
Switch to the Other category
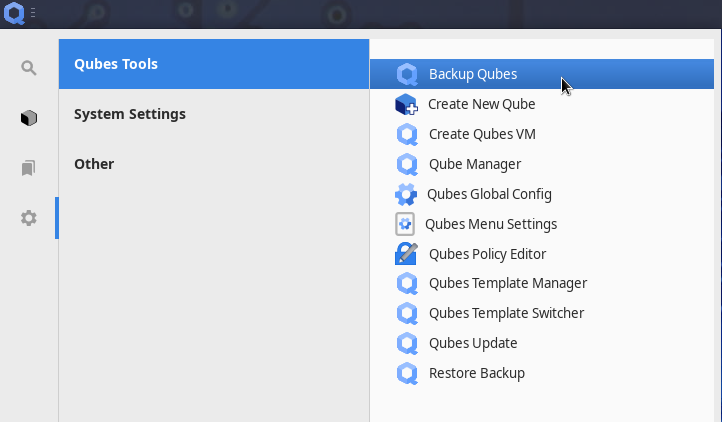coord(214,164)
